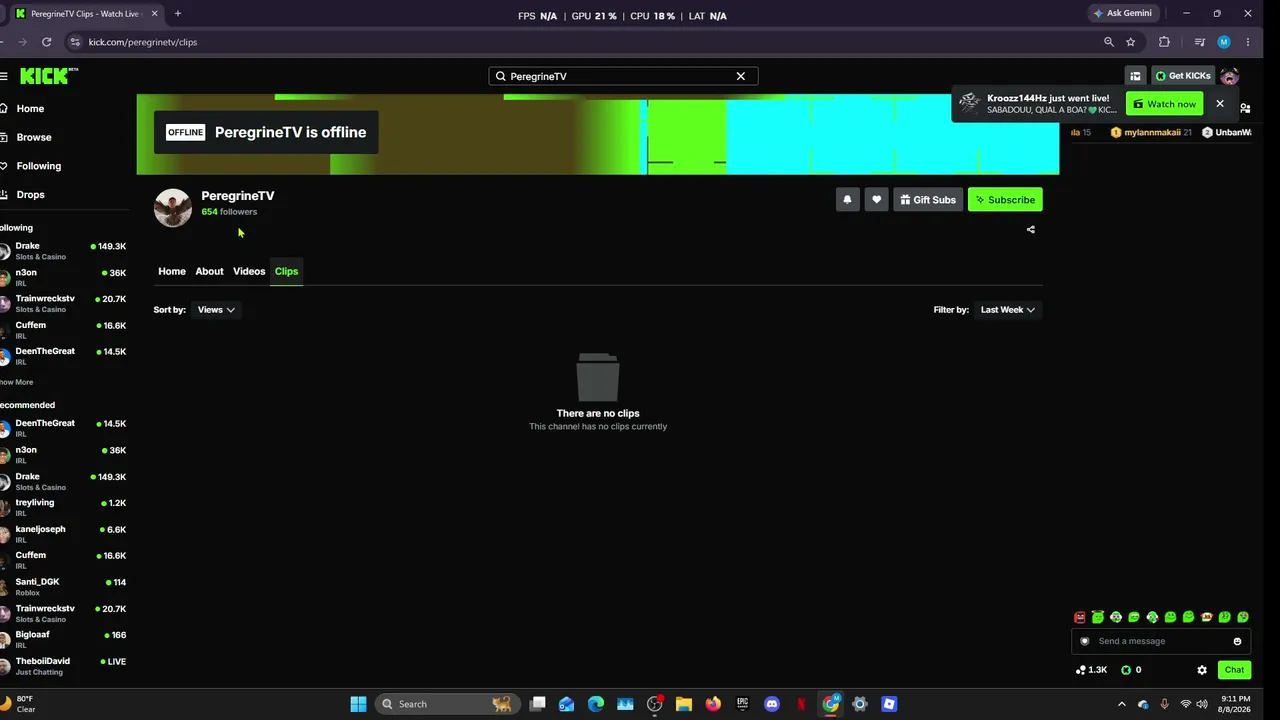The width and height of the screenshot is (1280, 720).
Task: Clear the PeregrineTV search text
Action: (x=741, y=76)
